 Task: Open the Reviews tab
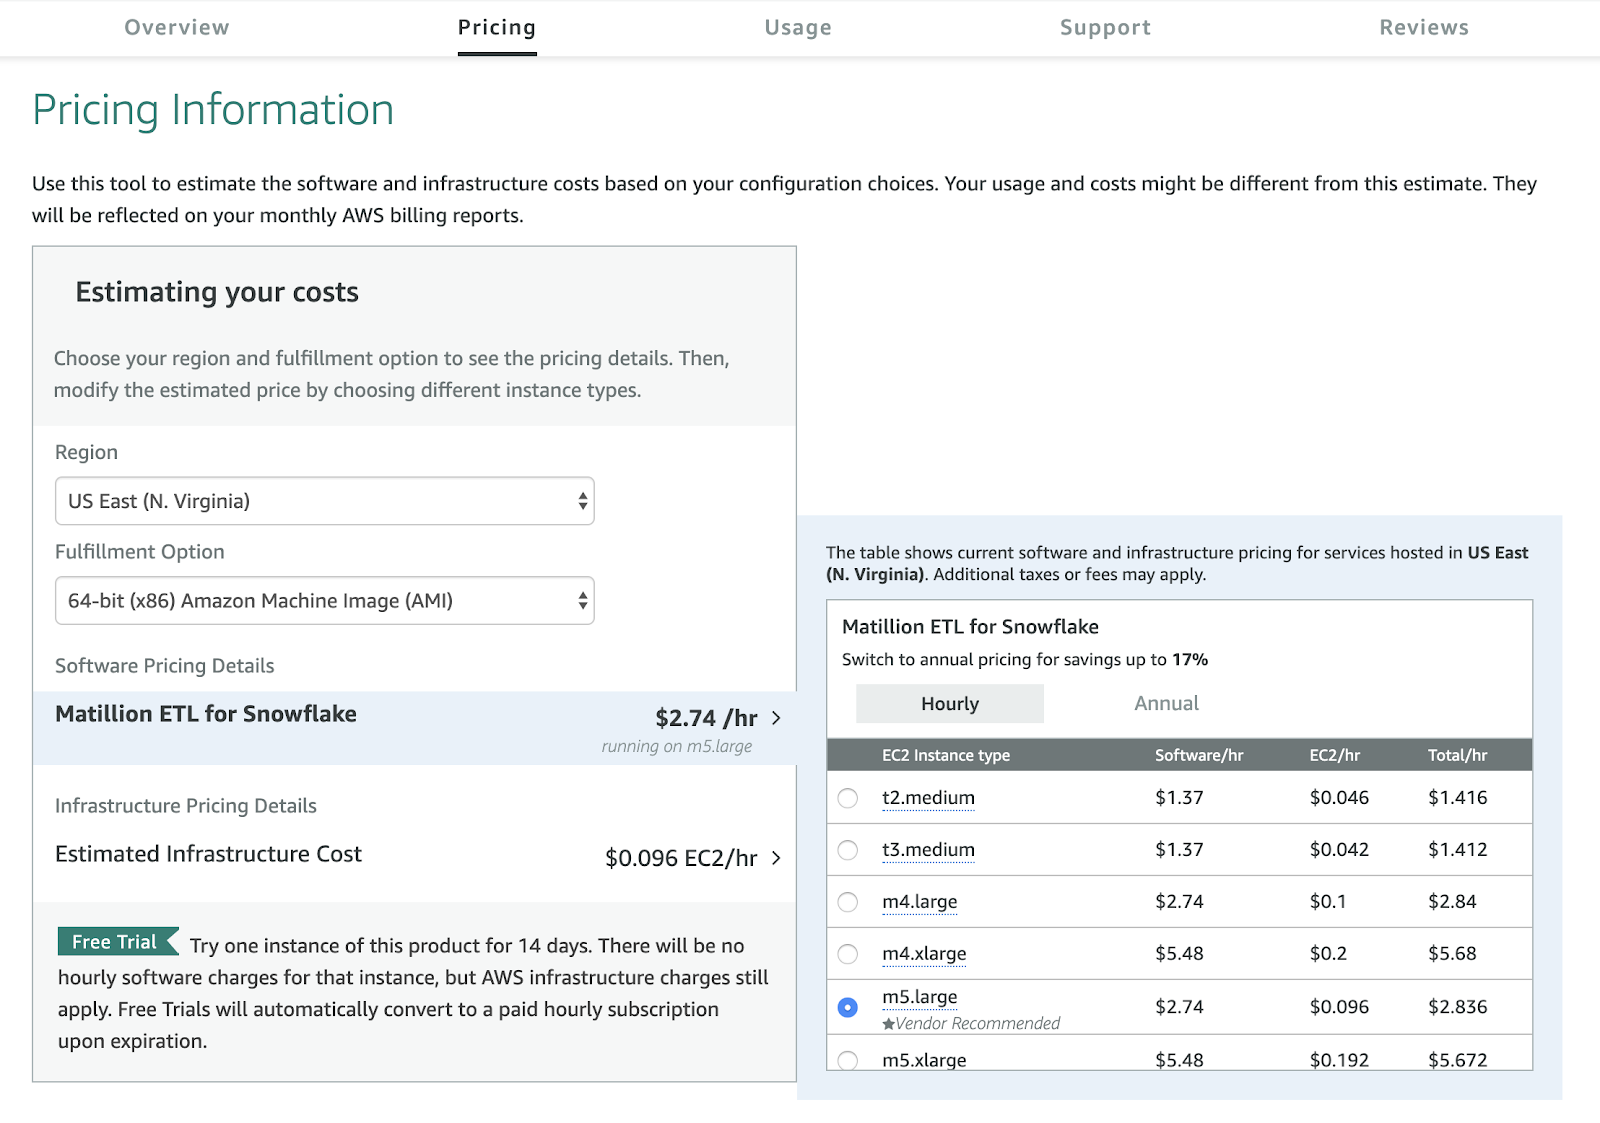(x=1424, y=28)
